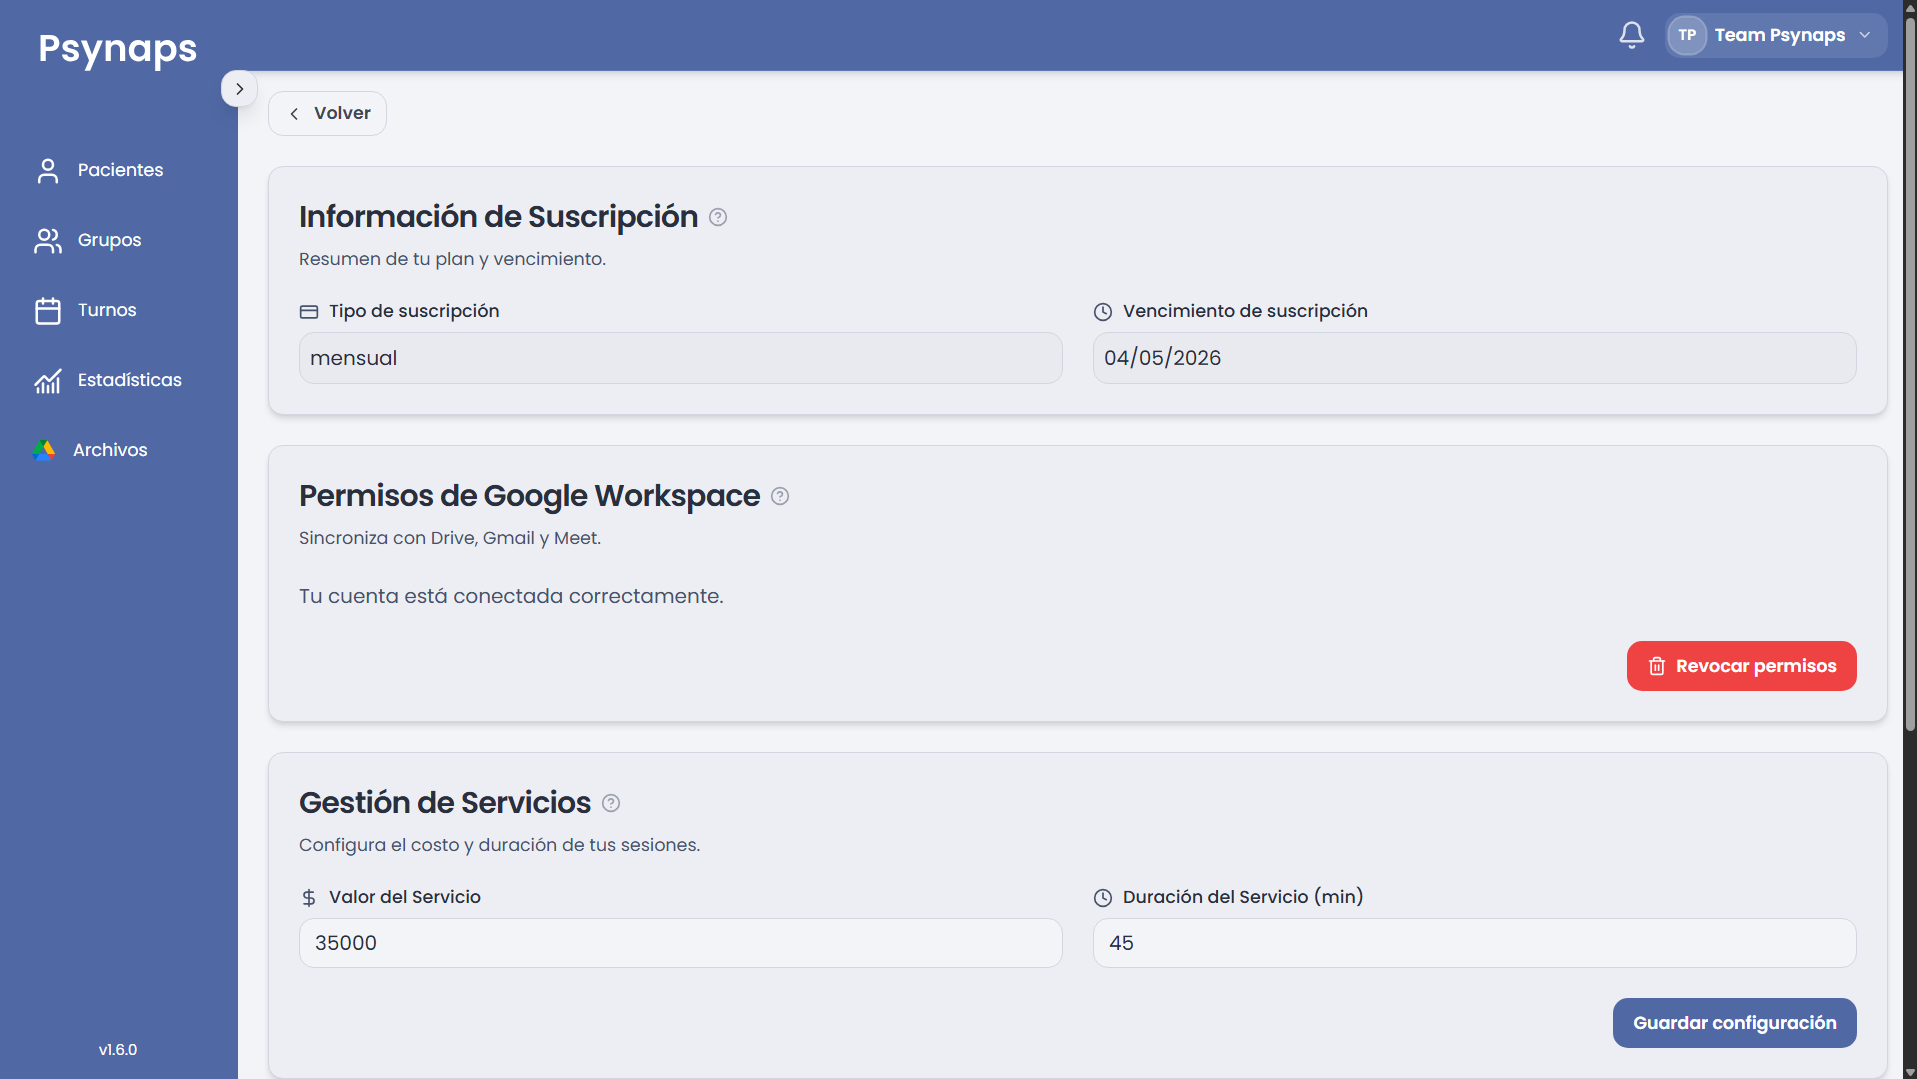Click the card icon beside Tipo de suscripción
The image size is (1917, 1079).
click(309, 312)
